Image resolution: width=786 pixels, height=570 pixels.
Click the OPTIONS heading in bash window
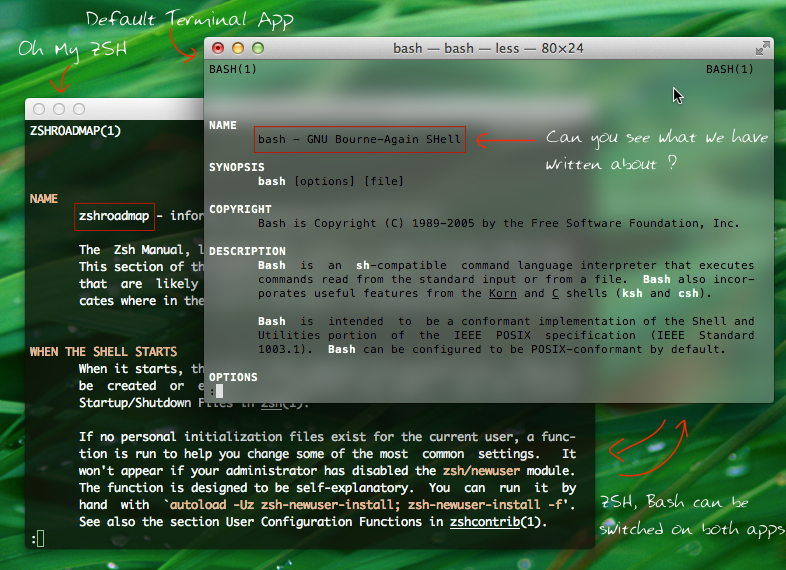click(x=233, y=377)
